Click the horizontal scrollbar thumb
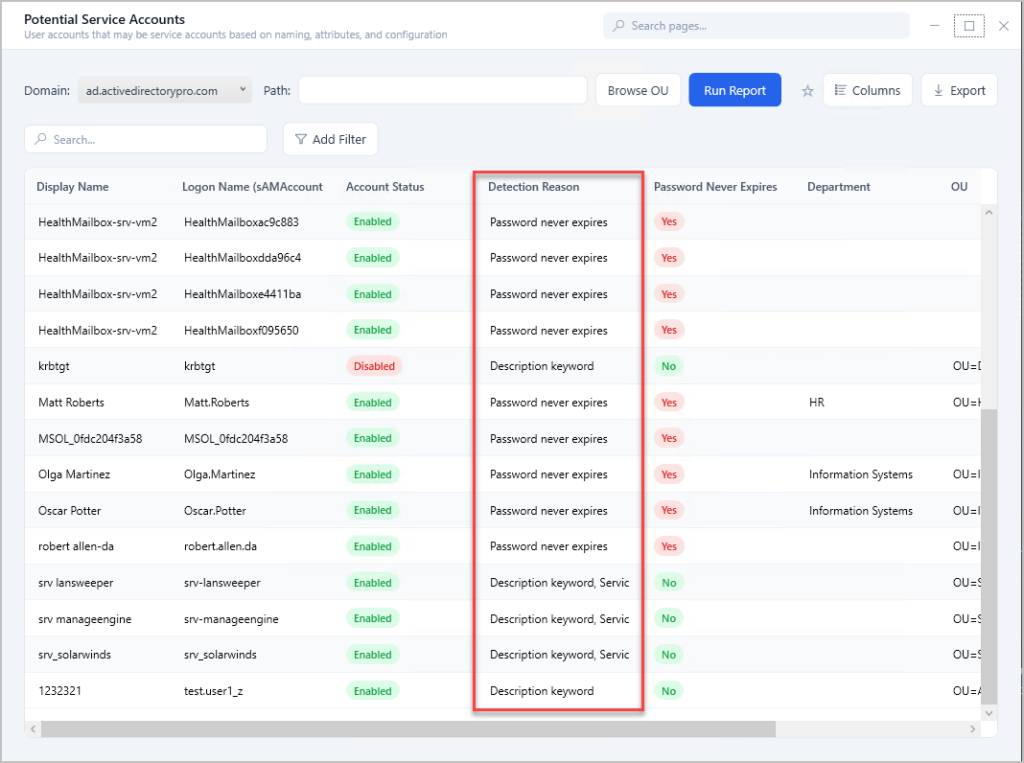Screen dimensions: 1024x763 [408, 728]
